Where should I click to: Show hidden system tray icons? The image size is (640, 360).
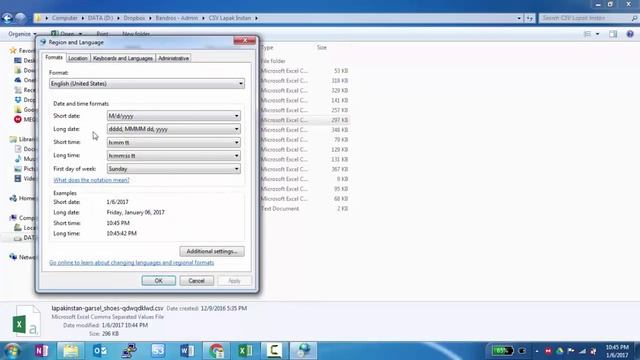[x=537, y=351]
